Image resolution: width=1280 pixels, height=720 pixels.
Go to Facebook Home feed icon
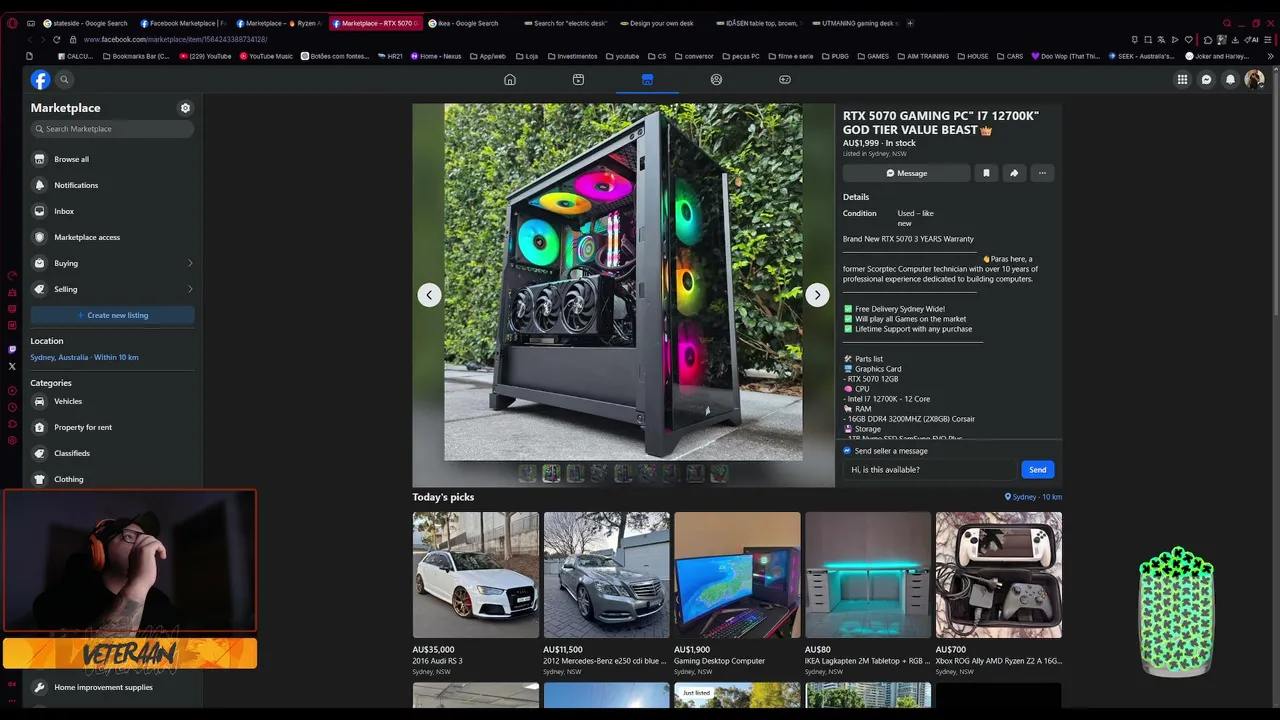tap(510, 80)
